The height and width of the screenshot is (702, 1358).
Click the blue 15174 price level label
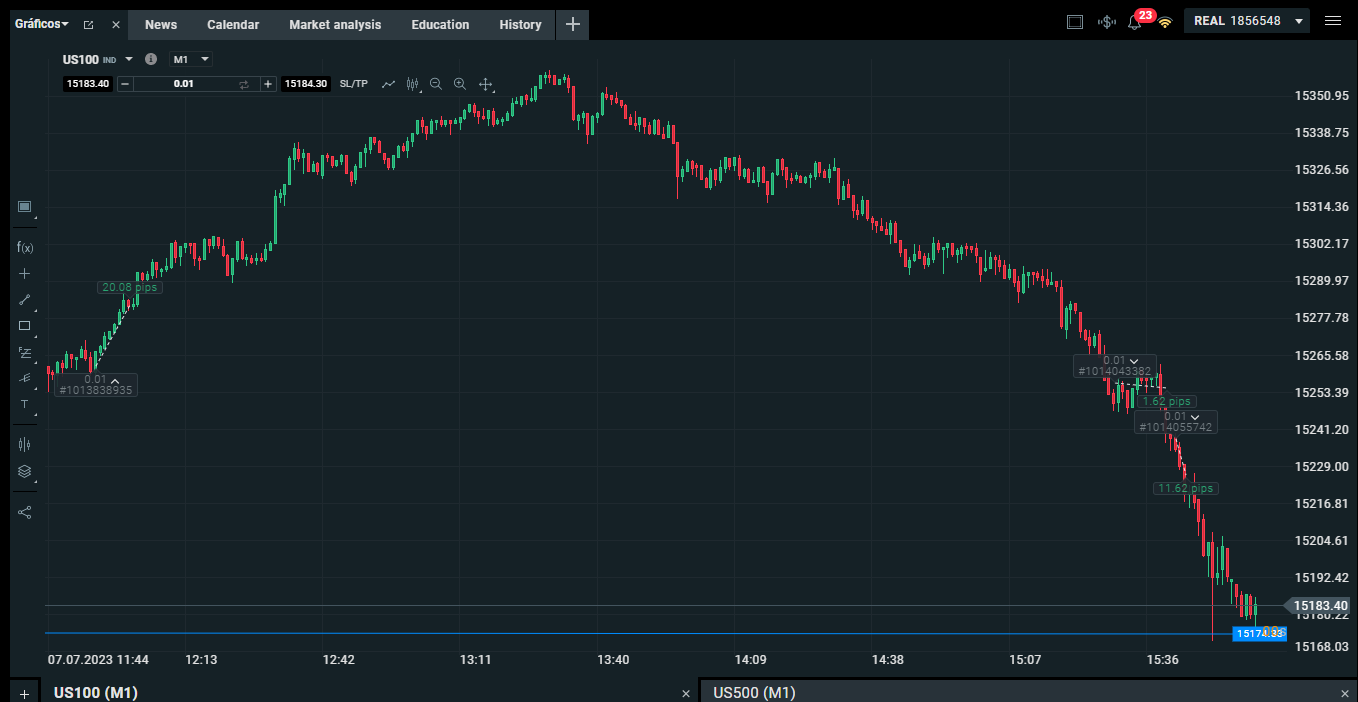point(1259,634)
